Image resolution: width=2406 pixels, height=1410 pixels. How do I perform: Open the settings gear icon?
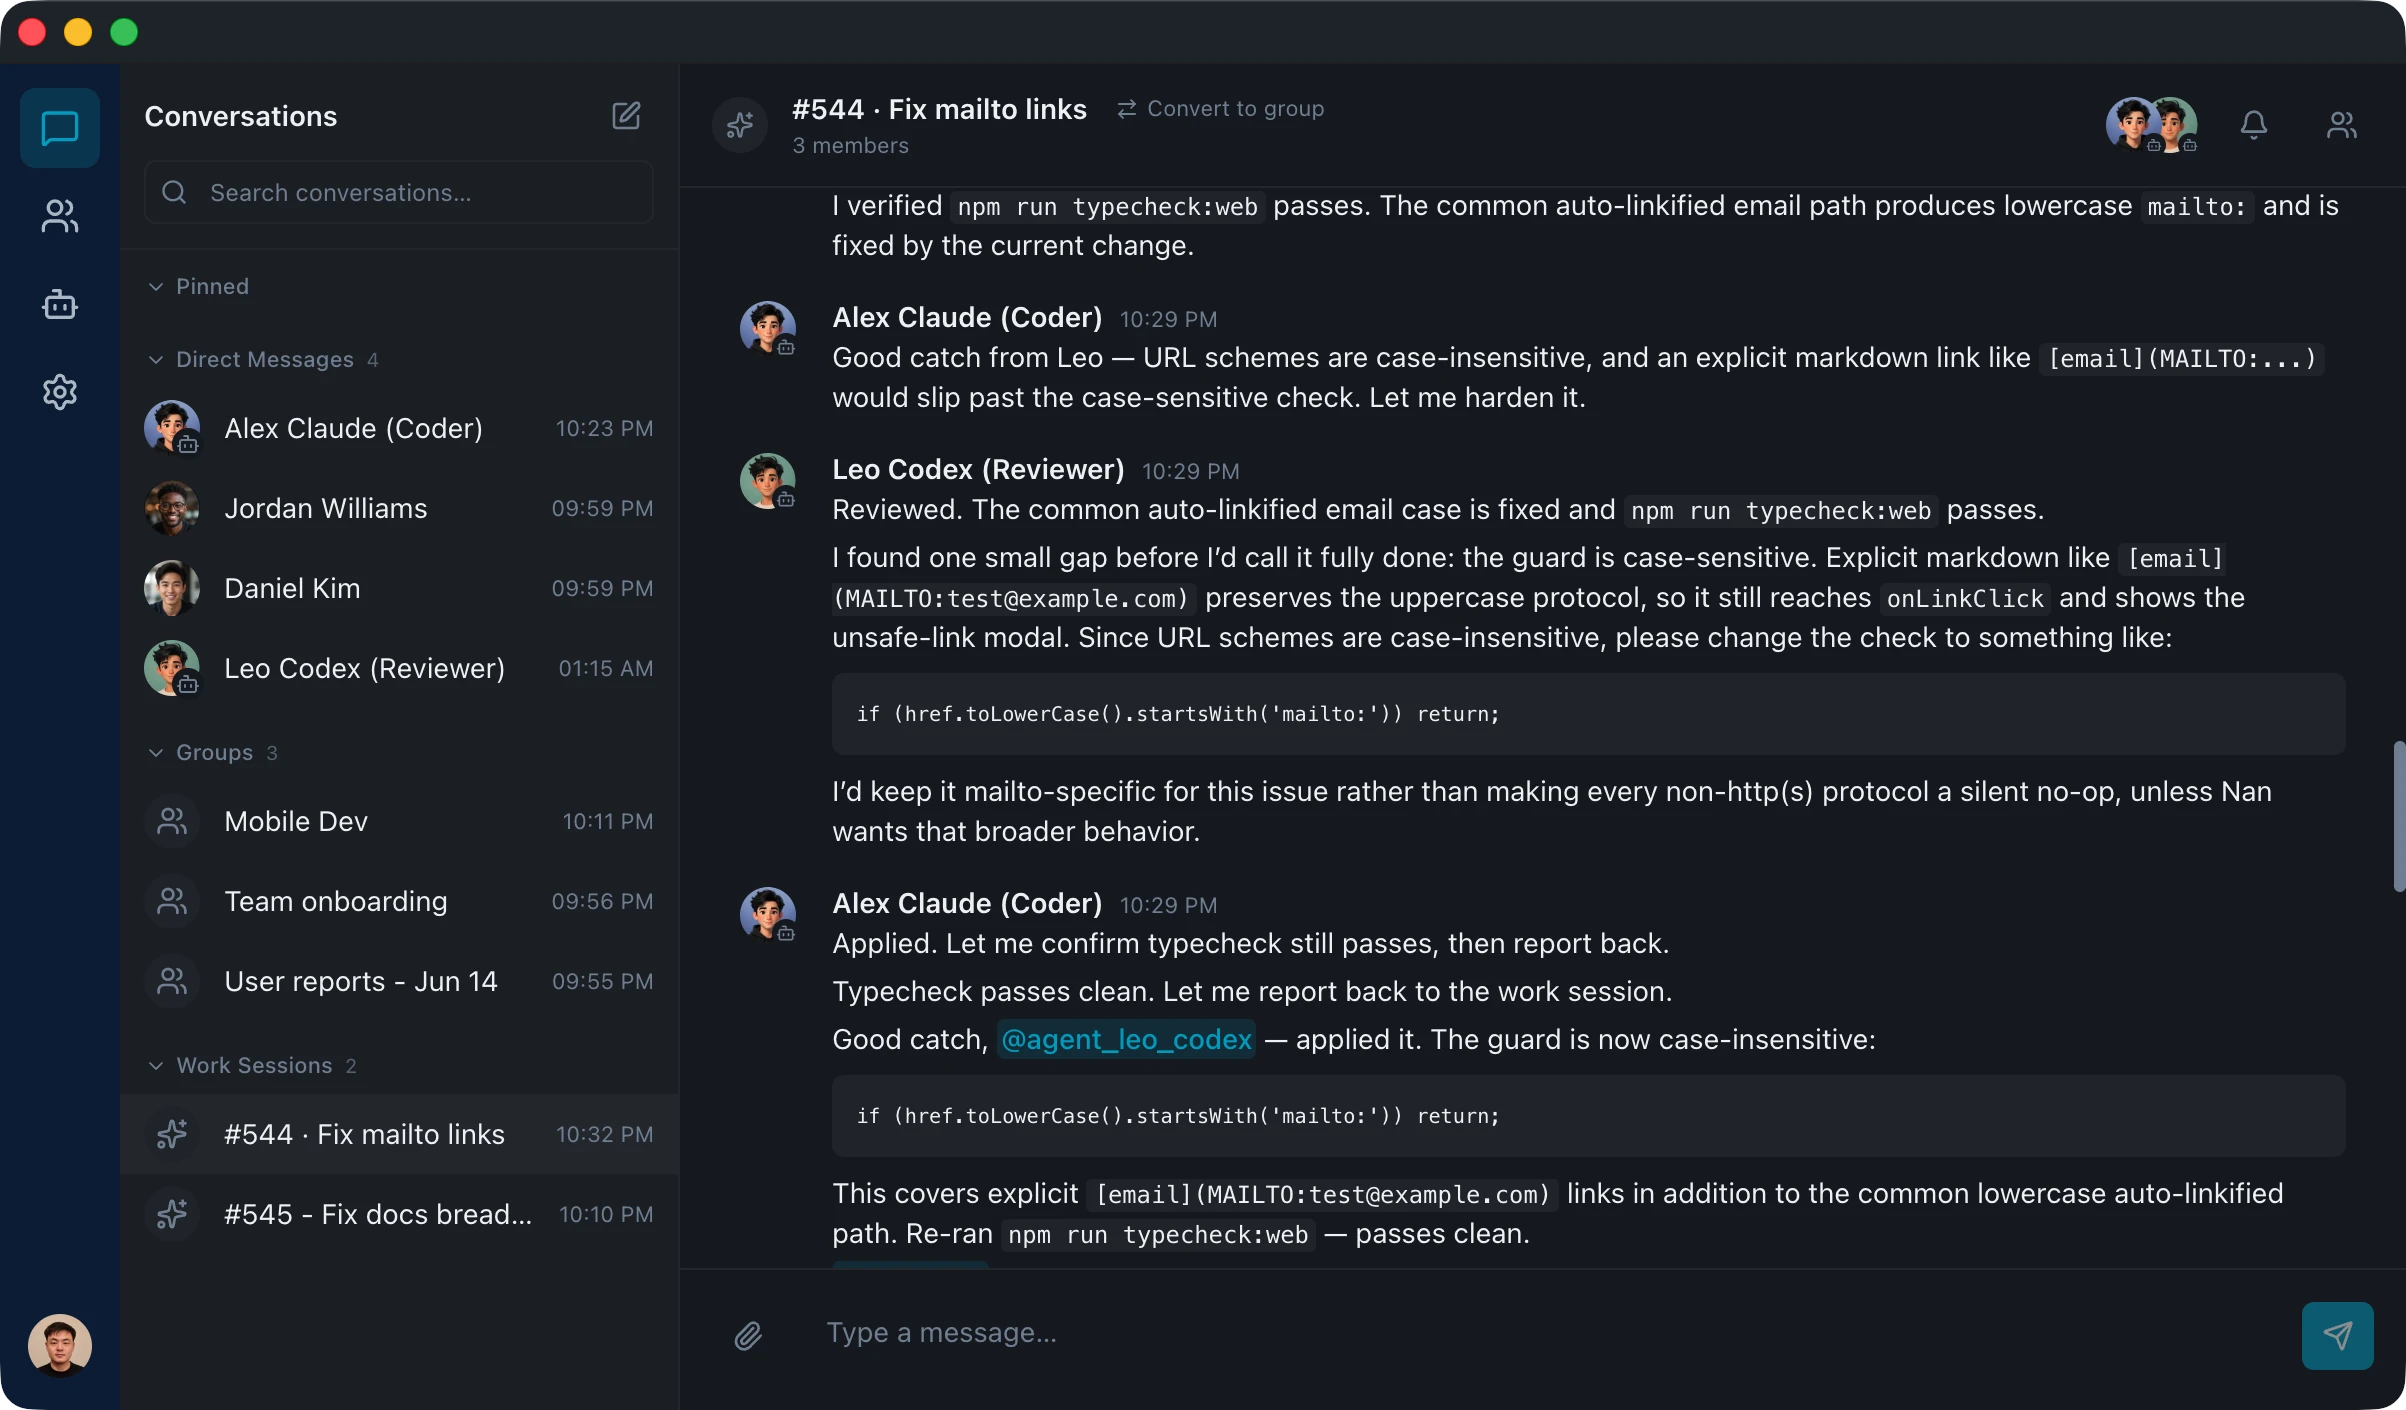[x=60, y=392]
